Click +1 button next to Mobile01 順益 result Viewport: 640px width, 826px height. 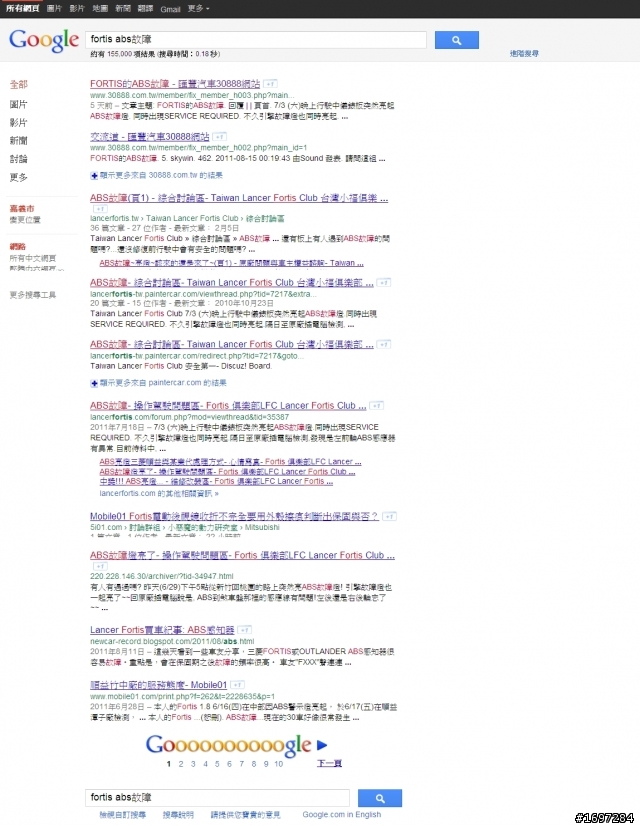[238, 685]
